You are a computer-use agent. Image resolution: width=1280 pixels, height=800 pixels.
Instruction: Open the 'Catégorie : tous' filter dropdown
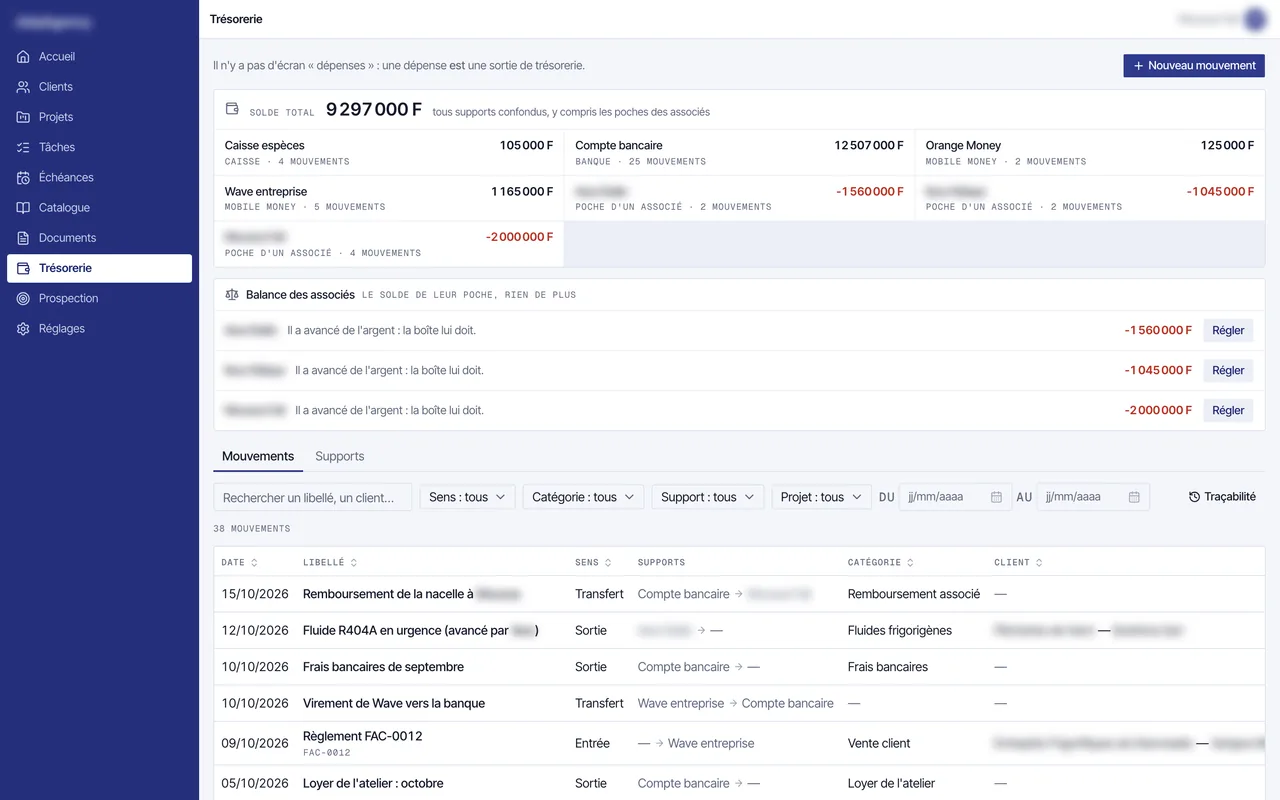583,497
